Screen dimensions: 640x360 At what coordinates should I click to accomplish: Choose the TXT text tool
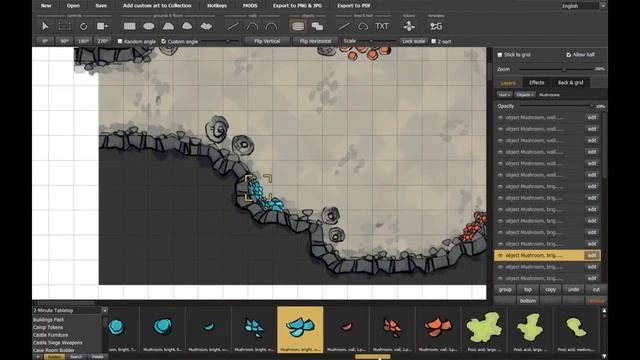point(382,26)
